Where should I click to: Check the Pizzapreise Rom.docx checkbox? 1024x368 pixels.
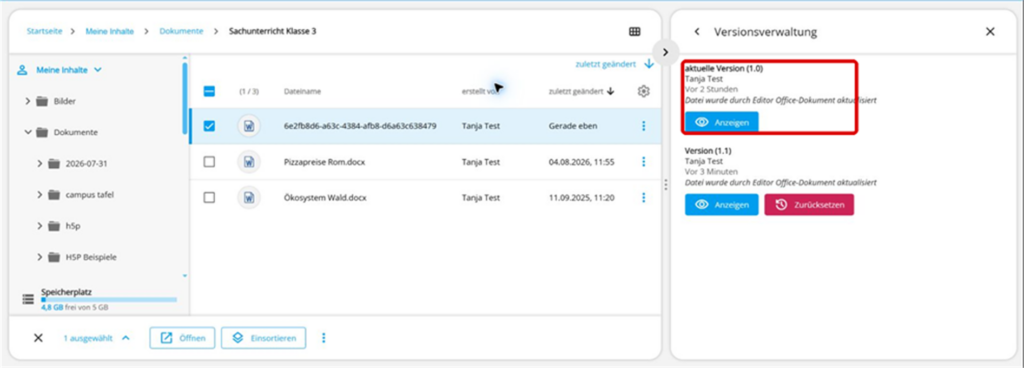coord(209,162)
